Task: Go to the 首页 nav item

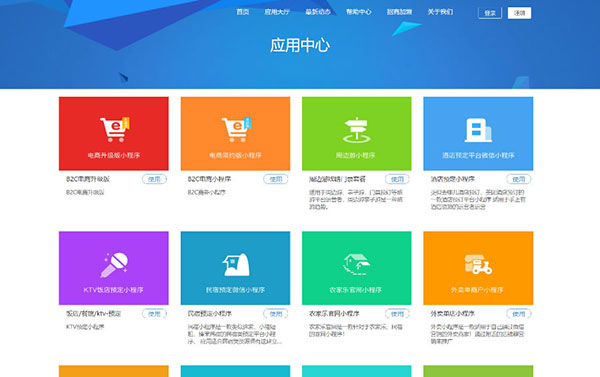Action: (x=243, y=12)
